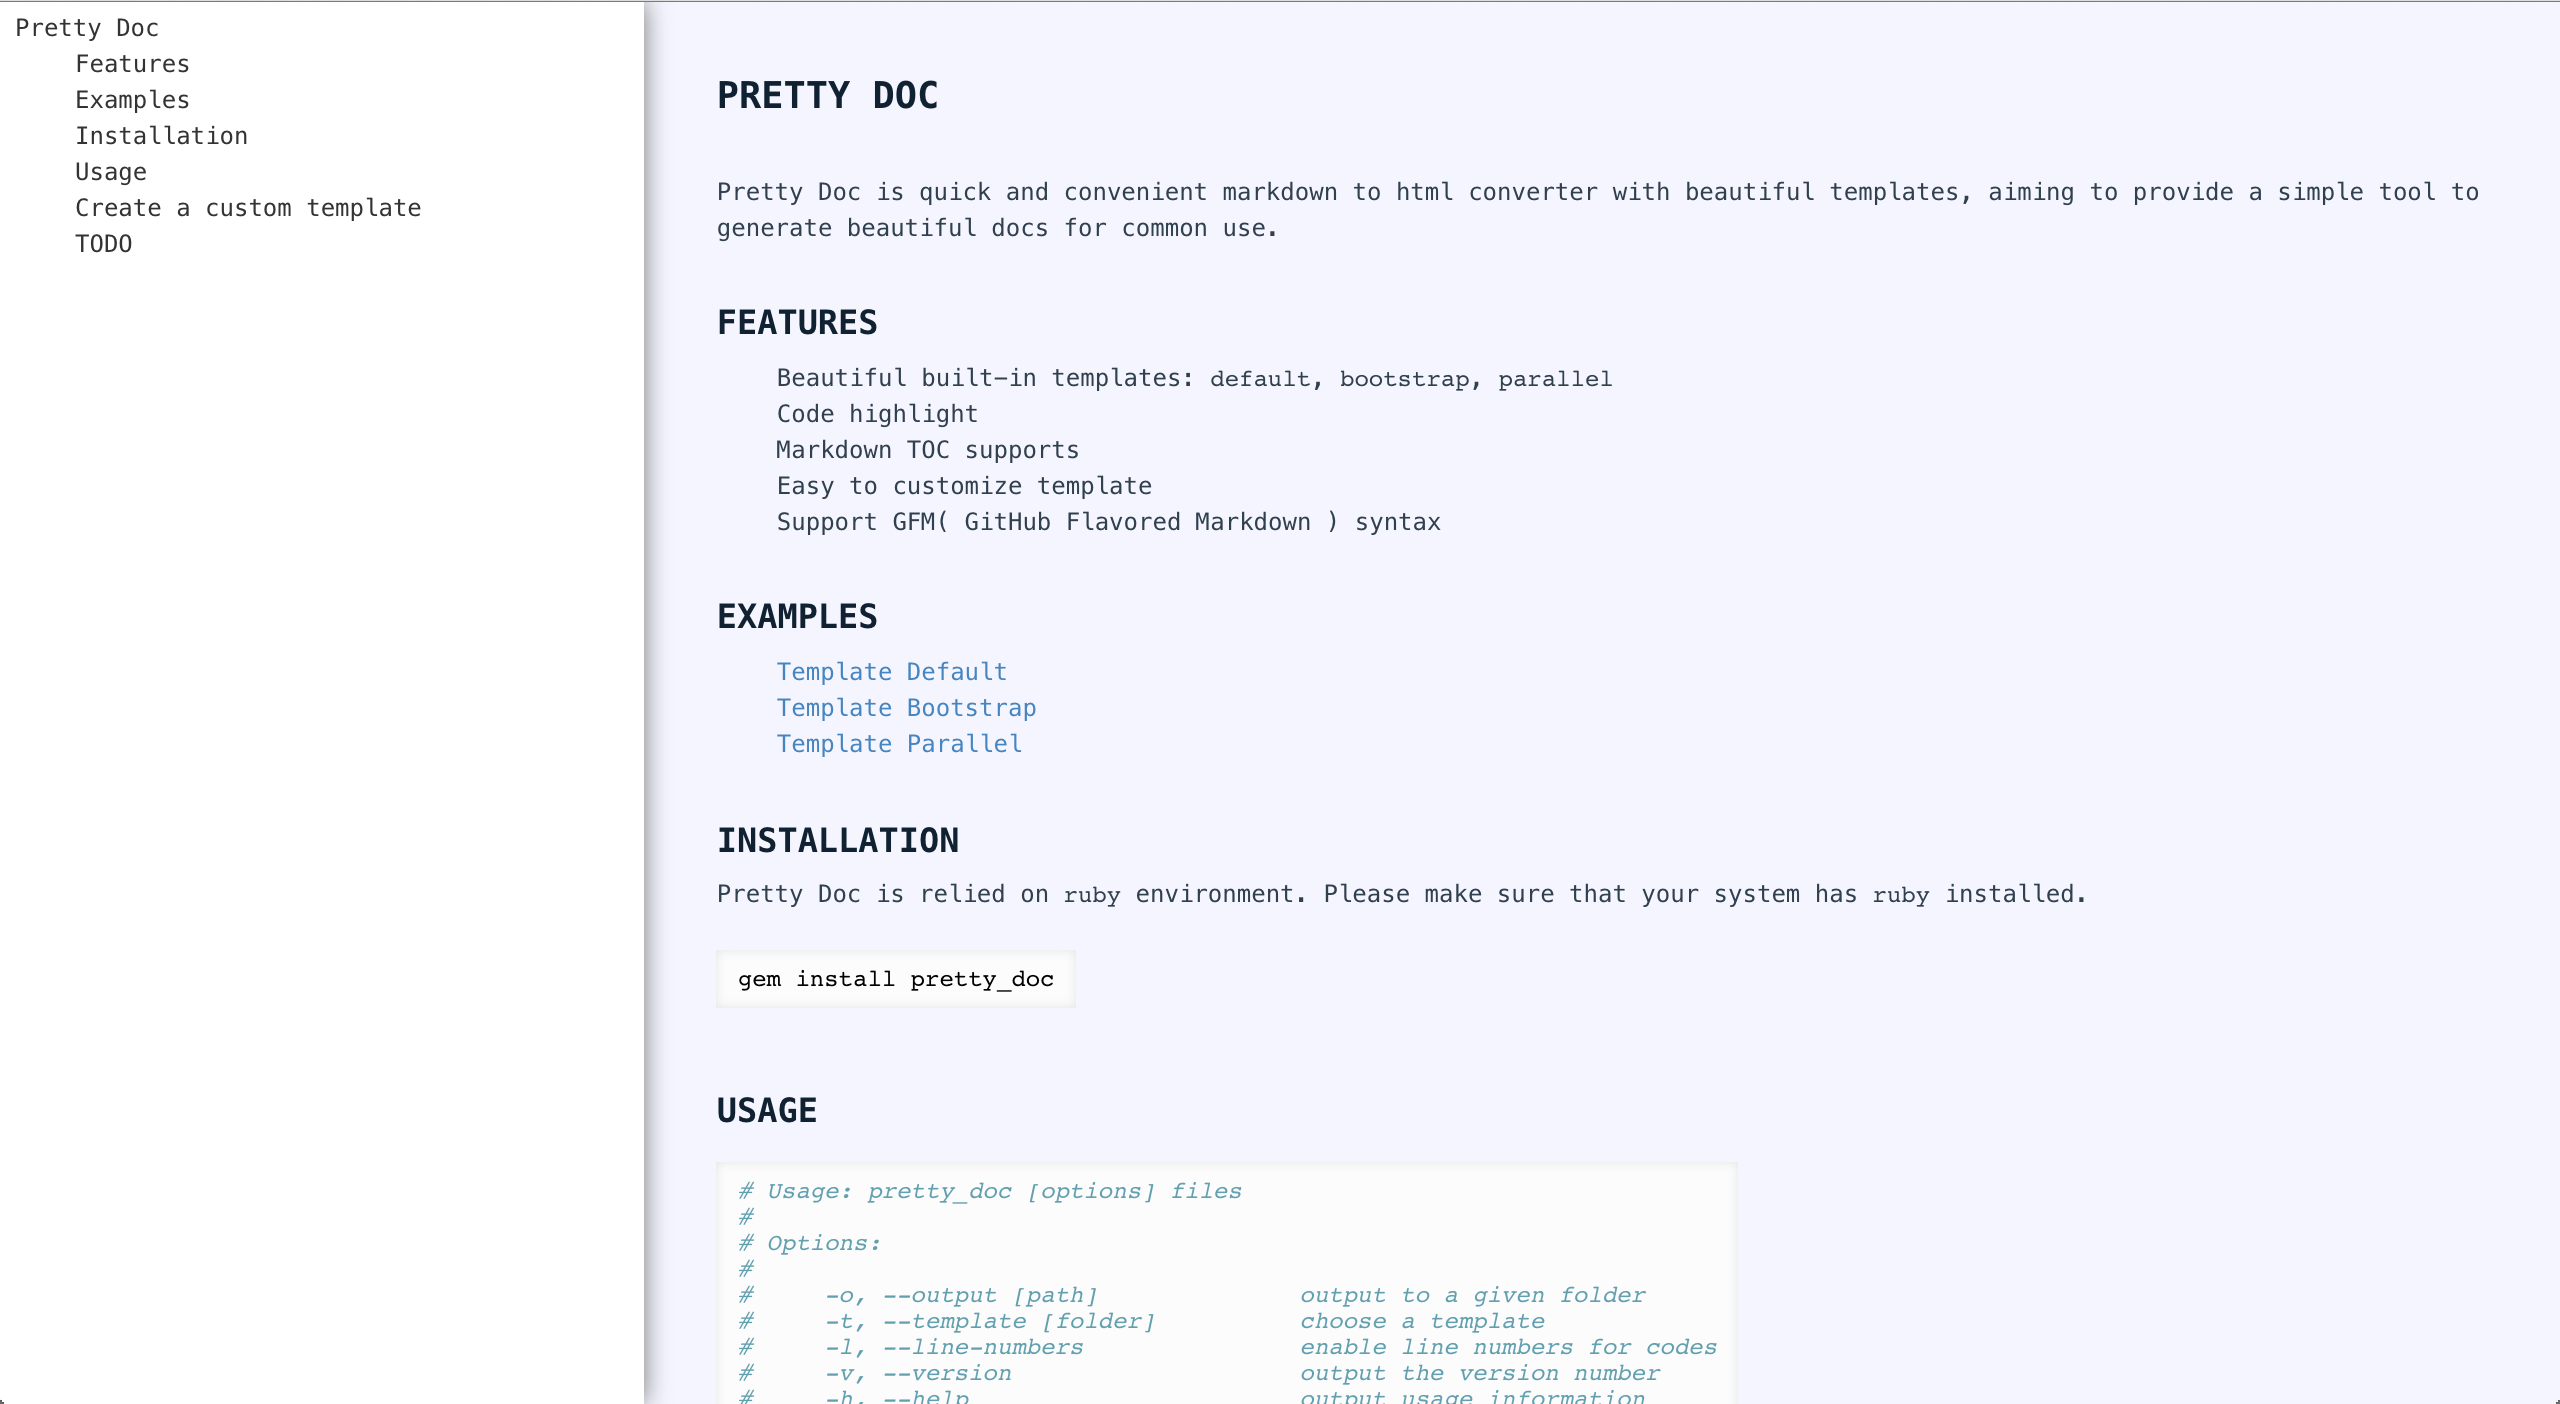2560x1404 pixels.
Task: Collapse the Pretty Doc sidebar entry
Action: (88, 26)
